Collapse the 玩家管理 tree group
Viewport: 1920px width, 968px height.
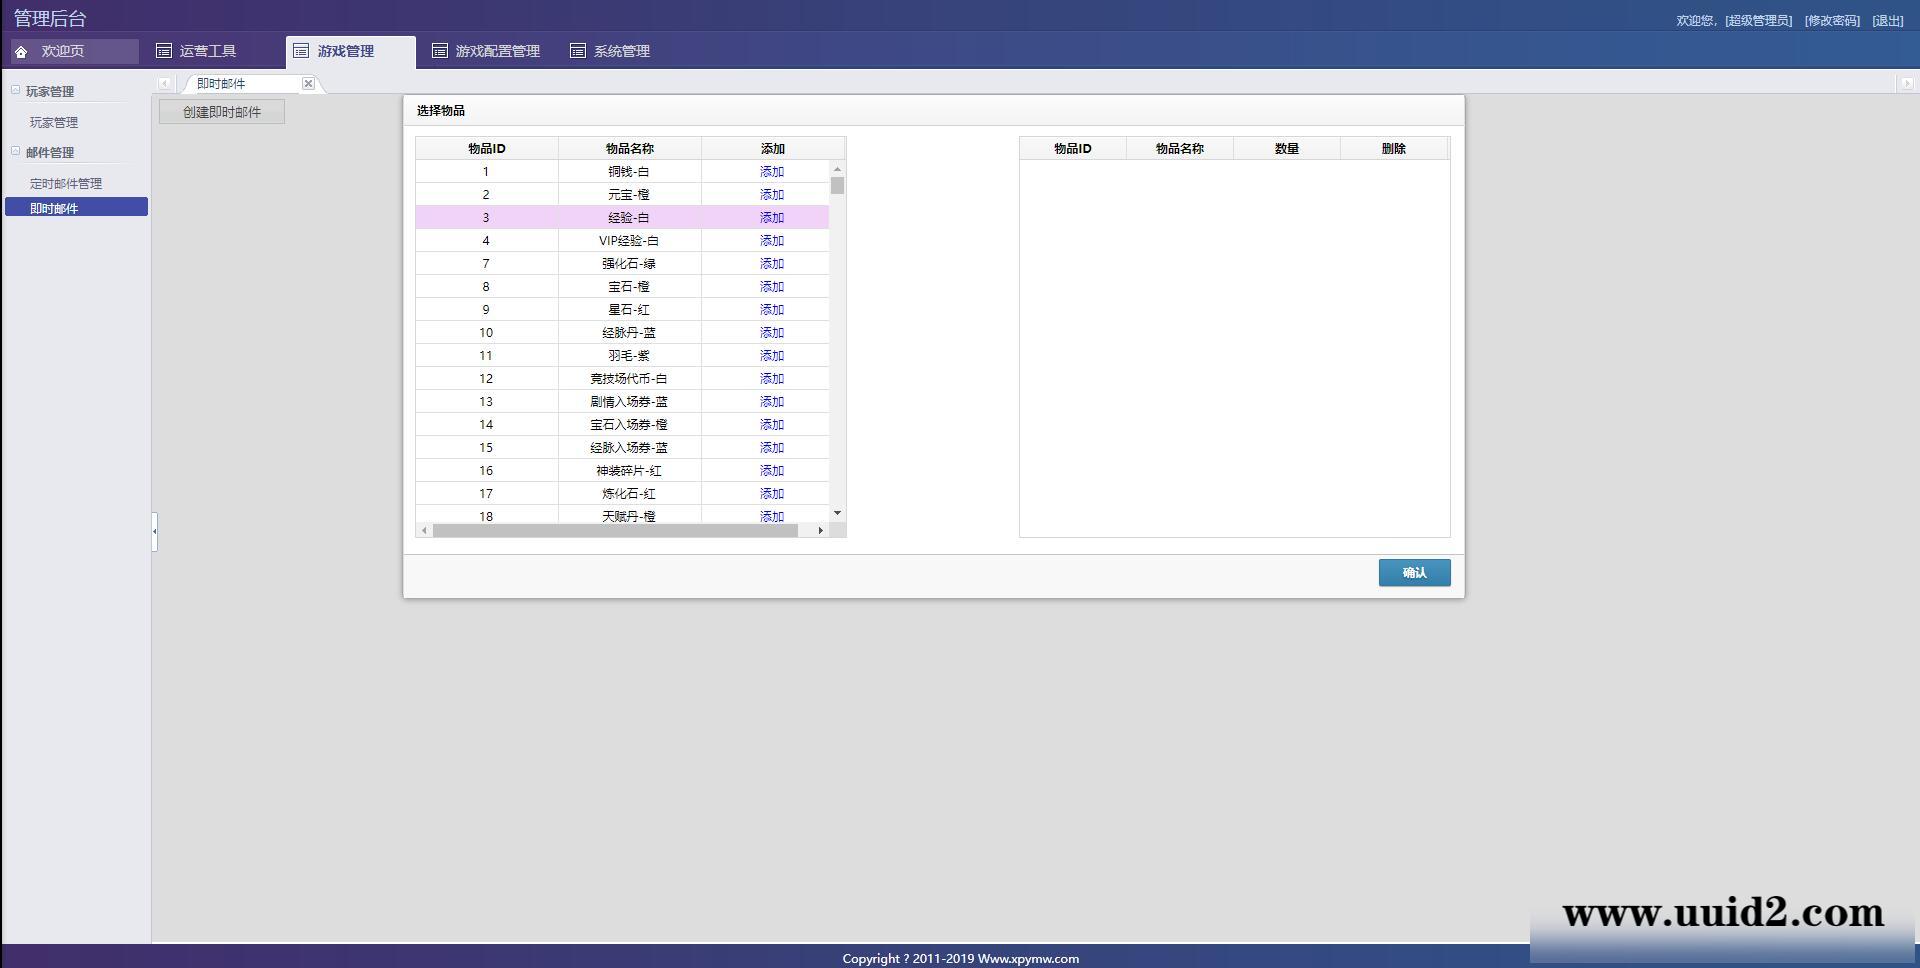click(x=16, y=90)
